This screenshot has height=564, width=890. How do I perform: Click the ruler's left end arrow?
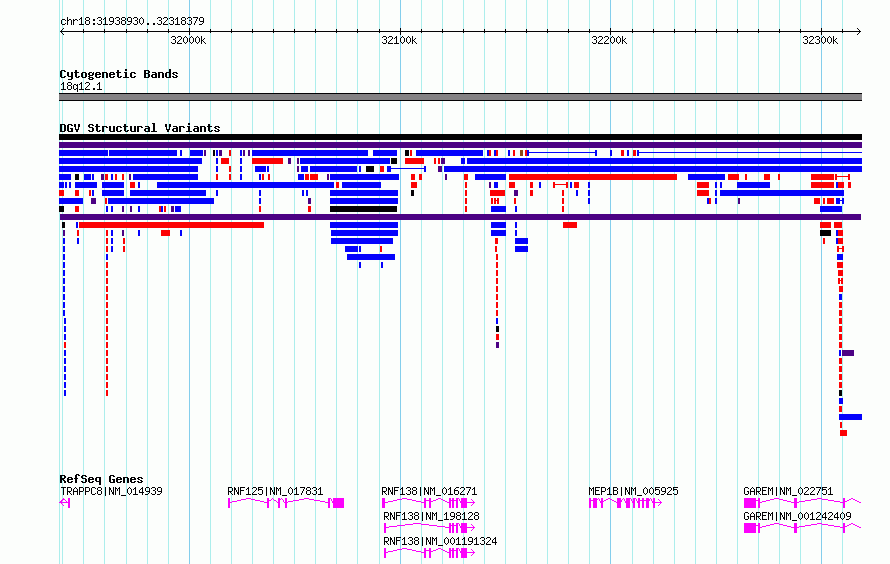(62, 32)
